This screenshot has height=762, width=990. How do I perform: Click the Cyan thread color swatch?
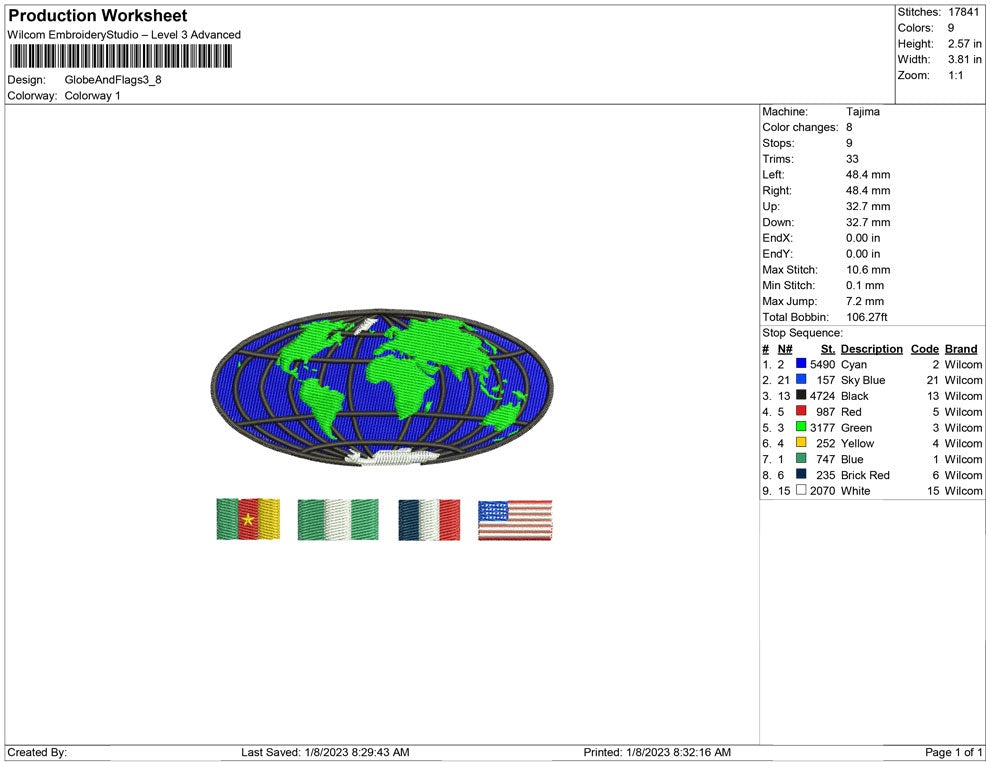point(801,365)
